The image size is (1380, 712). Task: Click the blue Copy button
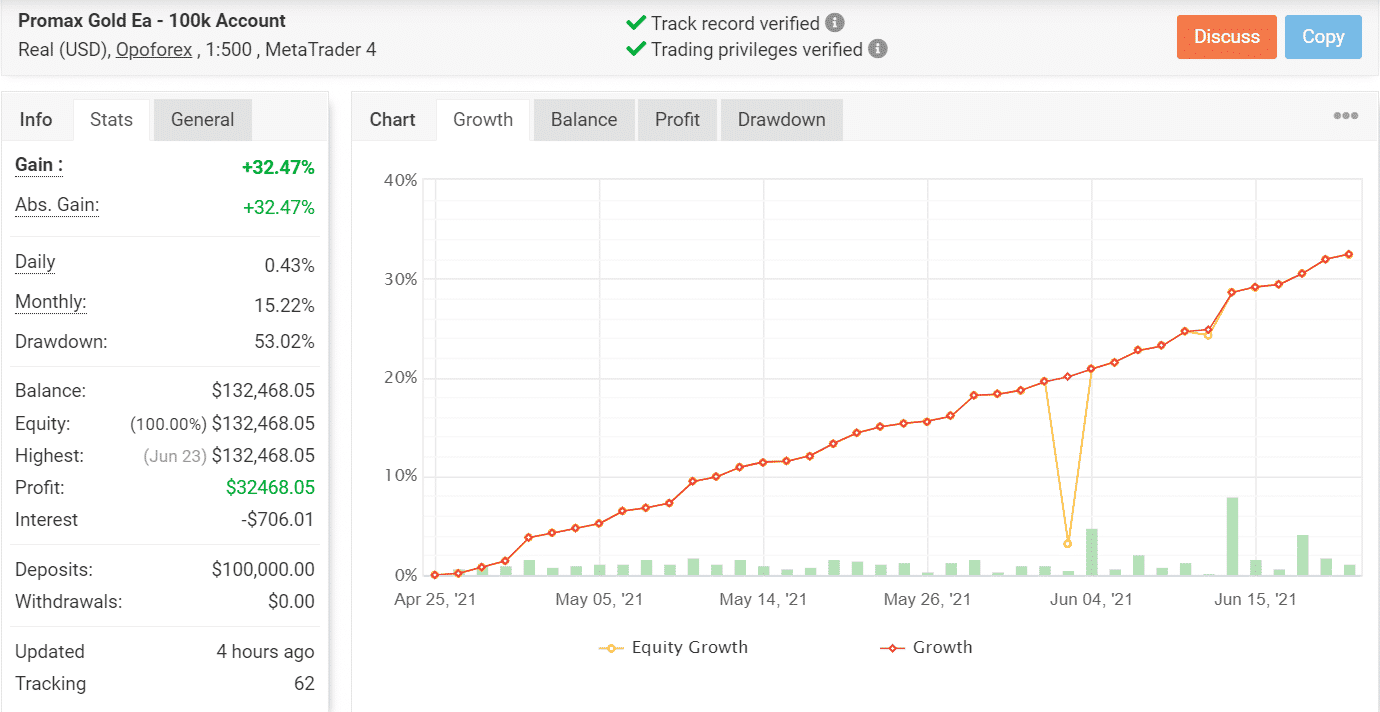click(1323, 37)
